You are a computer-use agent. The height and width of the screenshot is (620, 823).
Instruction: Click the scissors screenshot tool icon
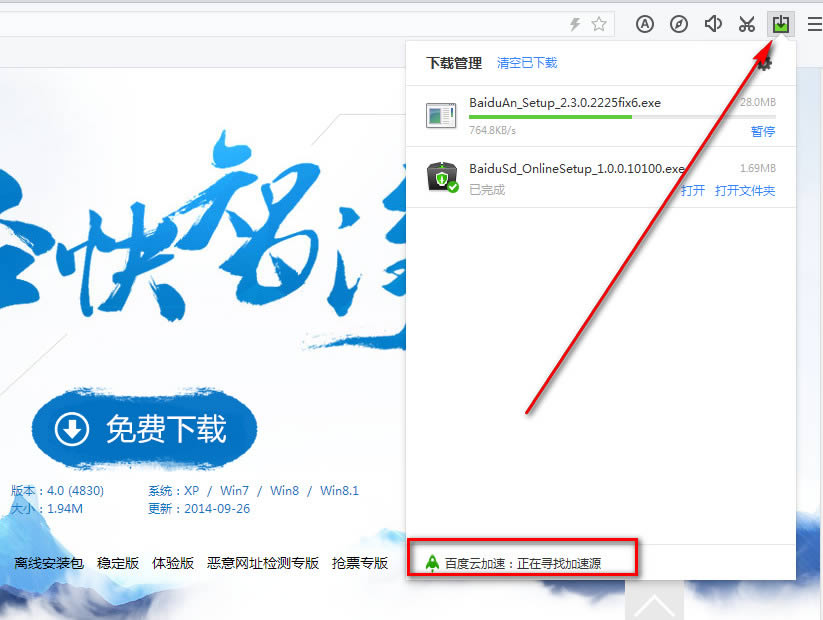746,24
